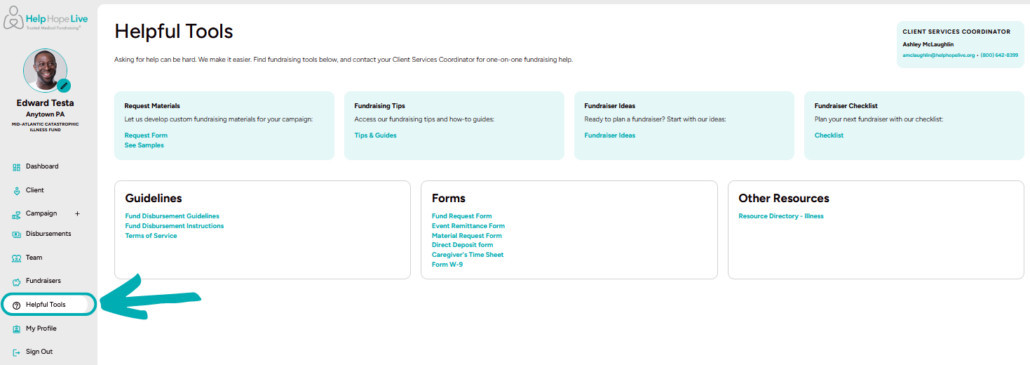Open Caregiver's Time Sheet link
The width and height of the screenshot is (1030, 365).
468,255
